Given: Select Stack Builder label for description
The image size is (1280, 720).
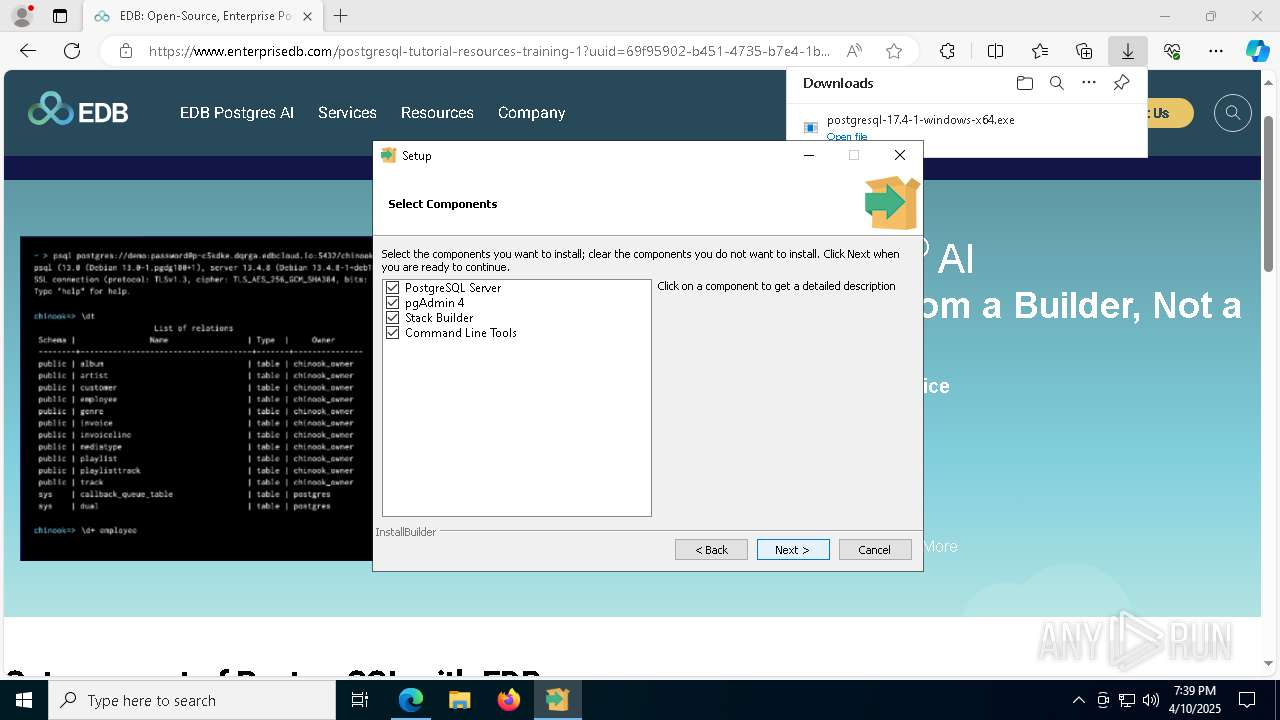Looking at the screenshot, I should (439, 318).
